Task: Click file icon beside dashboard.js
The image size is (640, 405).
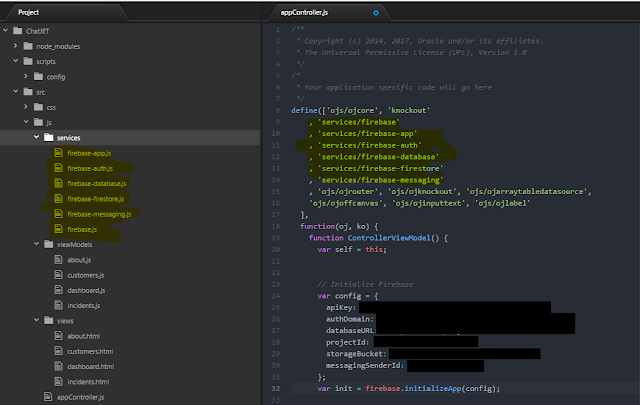Action: pyautogui.click(x=58, y=290)
